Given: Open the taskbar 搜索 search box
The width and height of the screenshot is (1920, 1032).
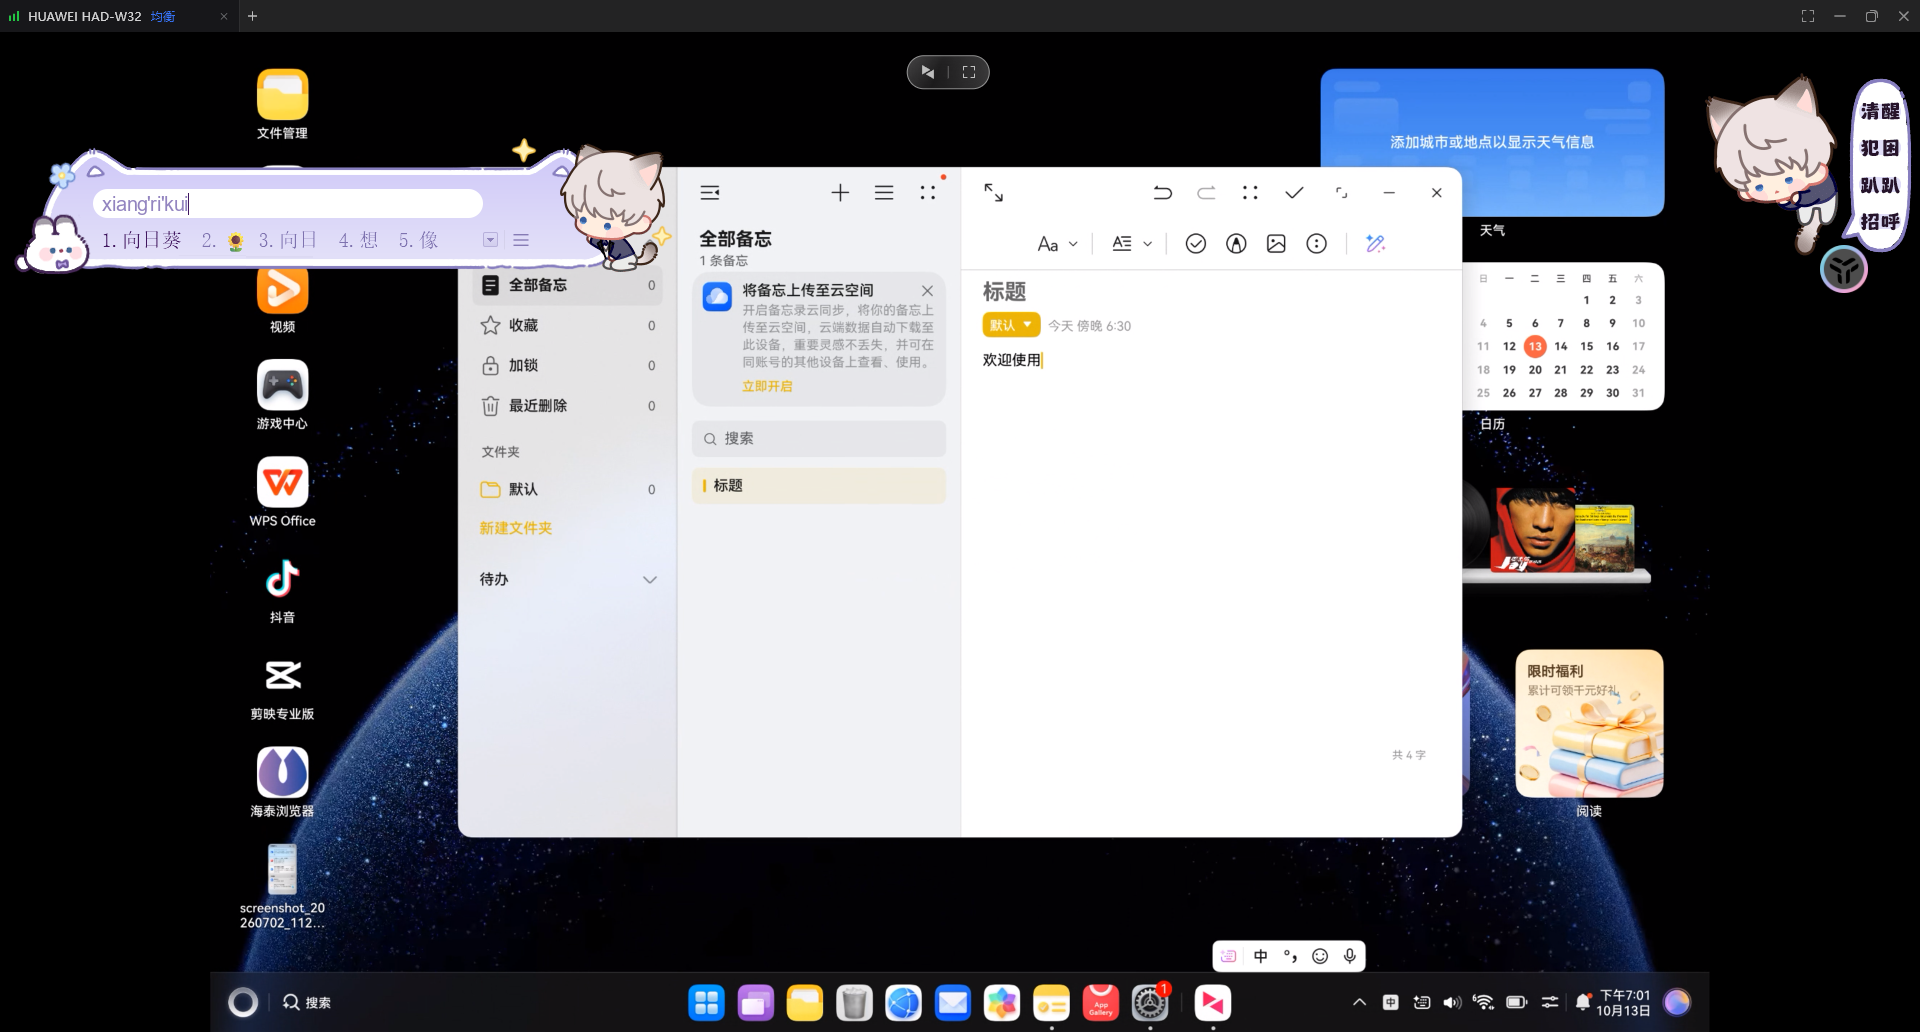Looking at the screenshot, I should (307, 1002).
